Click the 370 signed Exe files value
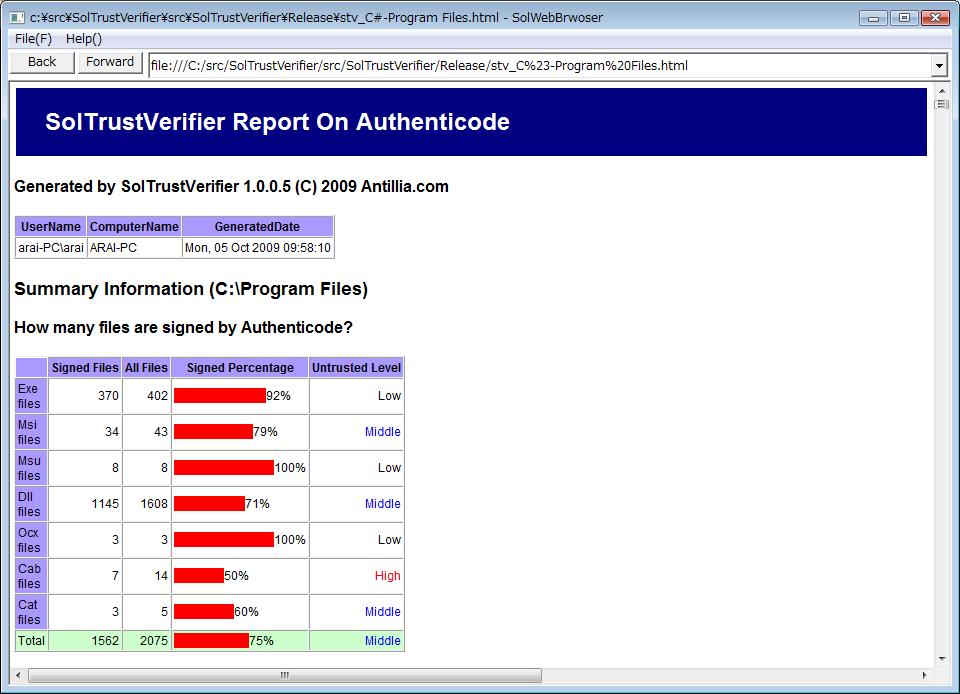 (x=108, y=395)
